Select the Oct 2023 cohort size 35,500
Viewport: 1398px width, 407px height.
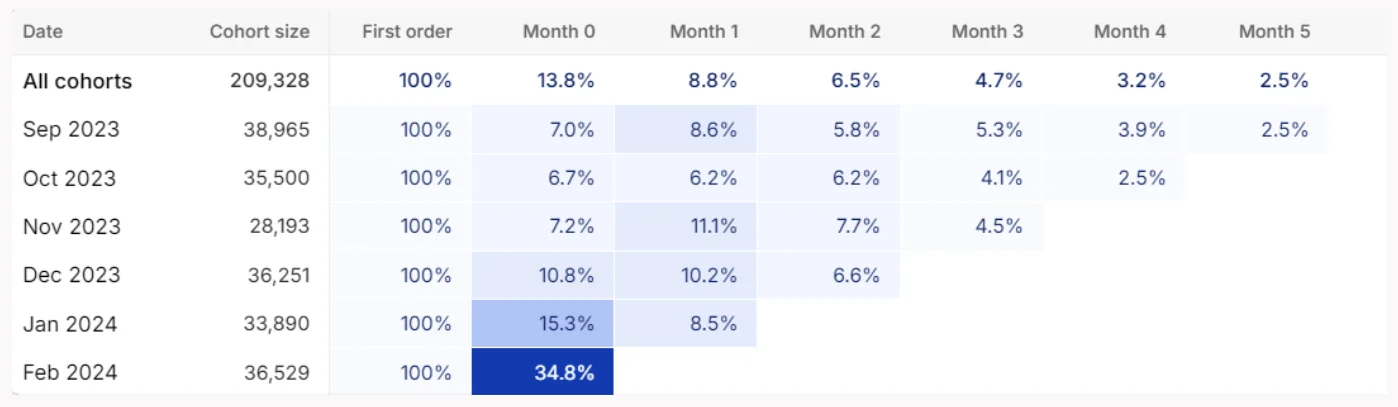tap(276, 178)
